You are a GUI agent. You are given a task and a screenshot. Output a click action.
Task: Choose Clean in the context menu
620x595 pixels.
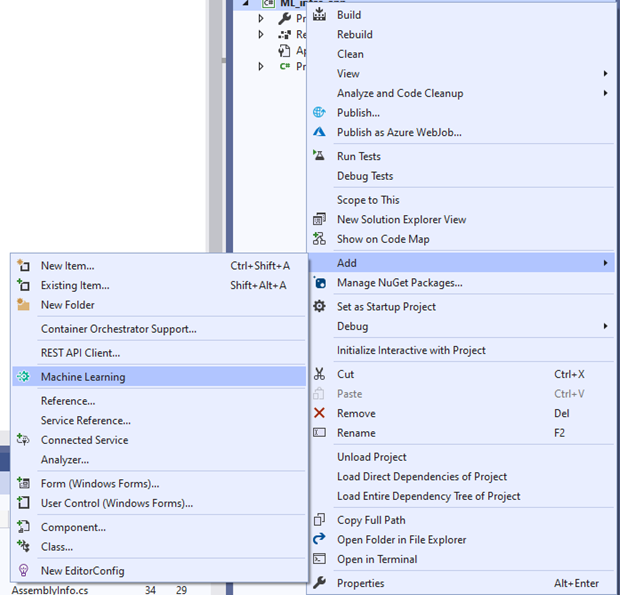coord(460,54)
